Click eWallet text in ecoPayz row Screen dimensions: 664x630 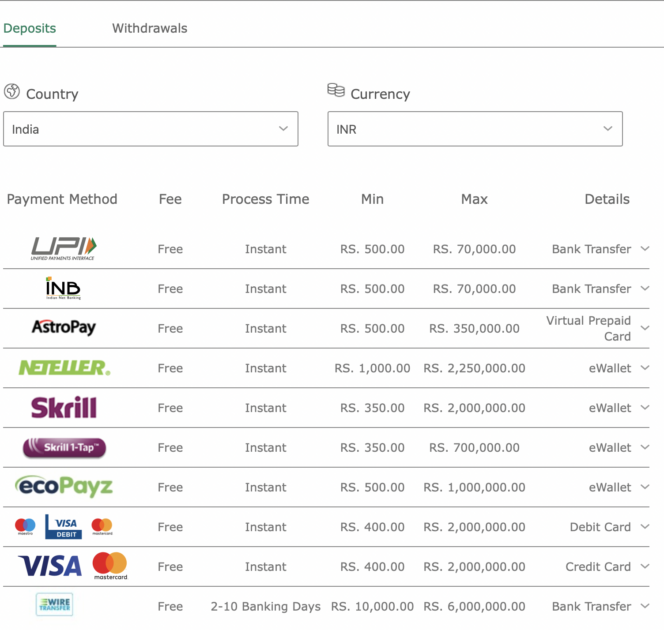pos(610,487)
